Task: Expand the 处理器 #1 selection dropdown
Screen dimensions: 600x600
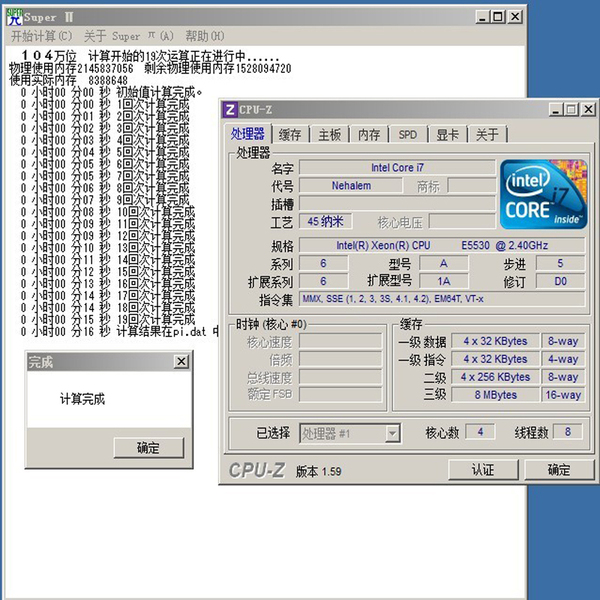Action: (x=392, y=434)
